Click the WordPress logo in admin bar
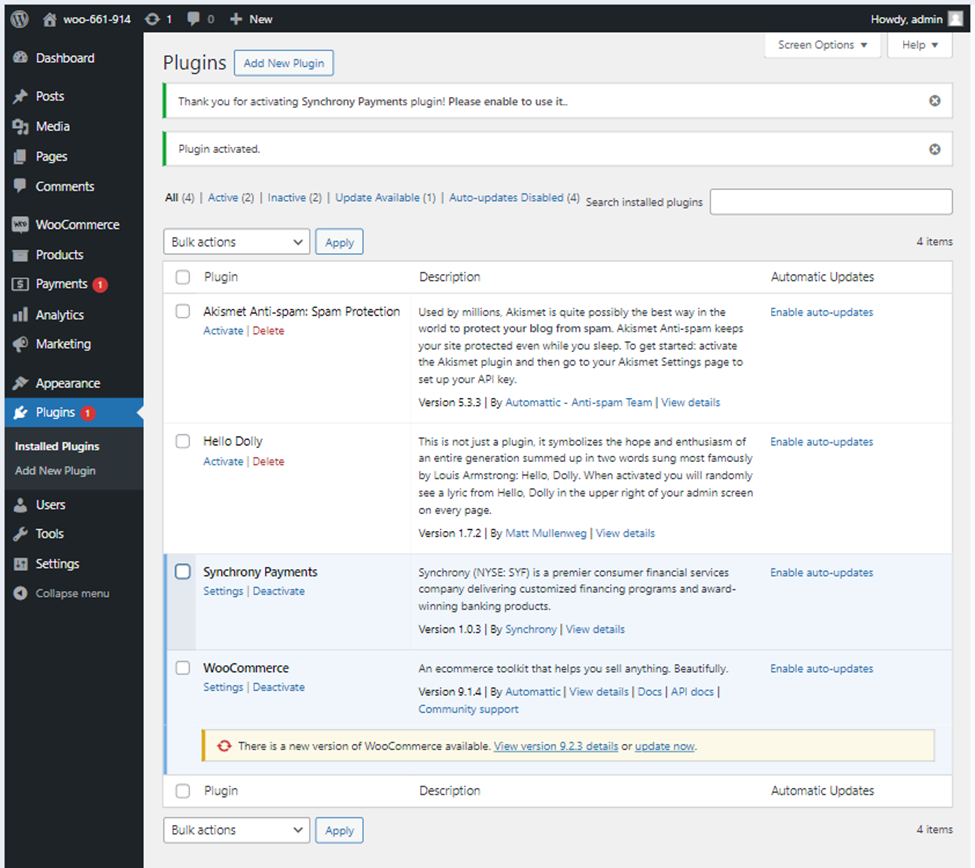The image size is (975, 868). pyautogui.click(x=20, y=19)
